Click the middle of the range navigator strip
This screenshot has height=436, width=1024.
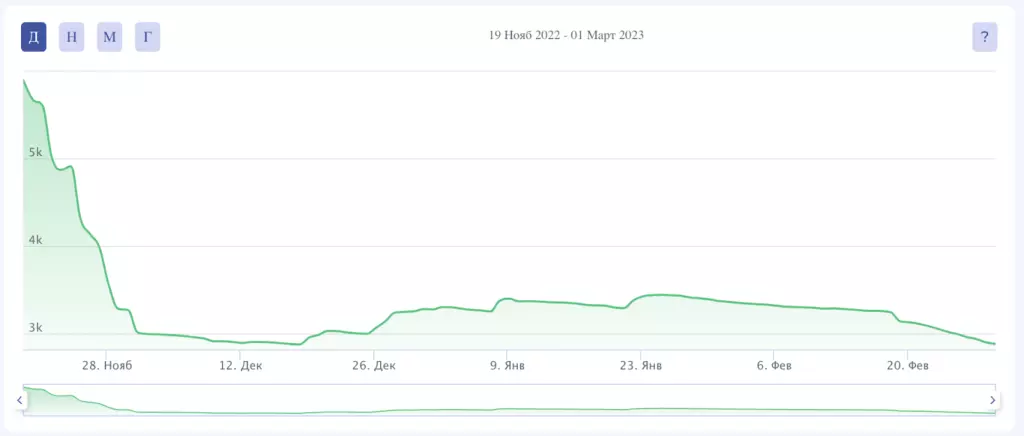[x=509, y=400]
